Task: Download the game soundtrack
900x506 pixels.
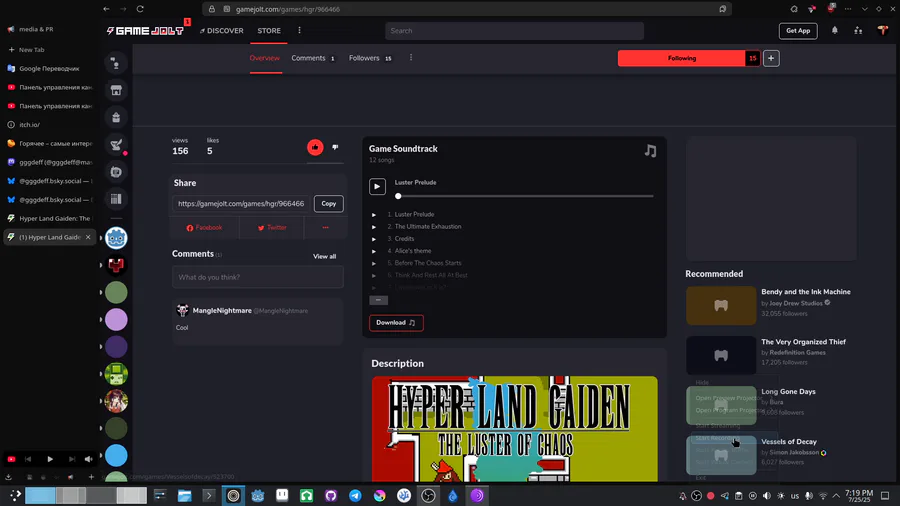Action: click(396, 322)
